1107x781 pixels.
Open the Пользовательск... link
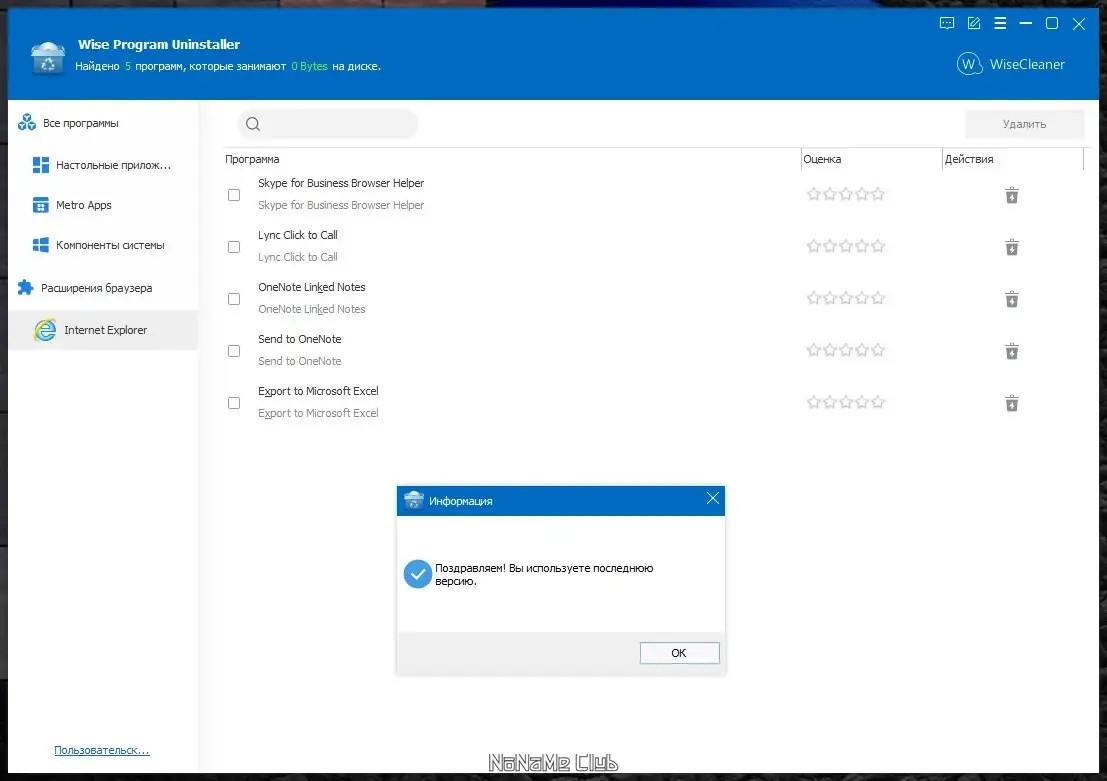(x=102, y=750)
